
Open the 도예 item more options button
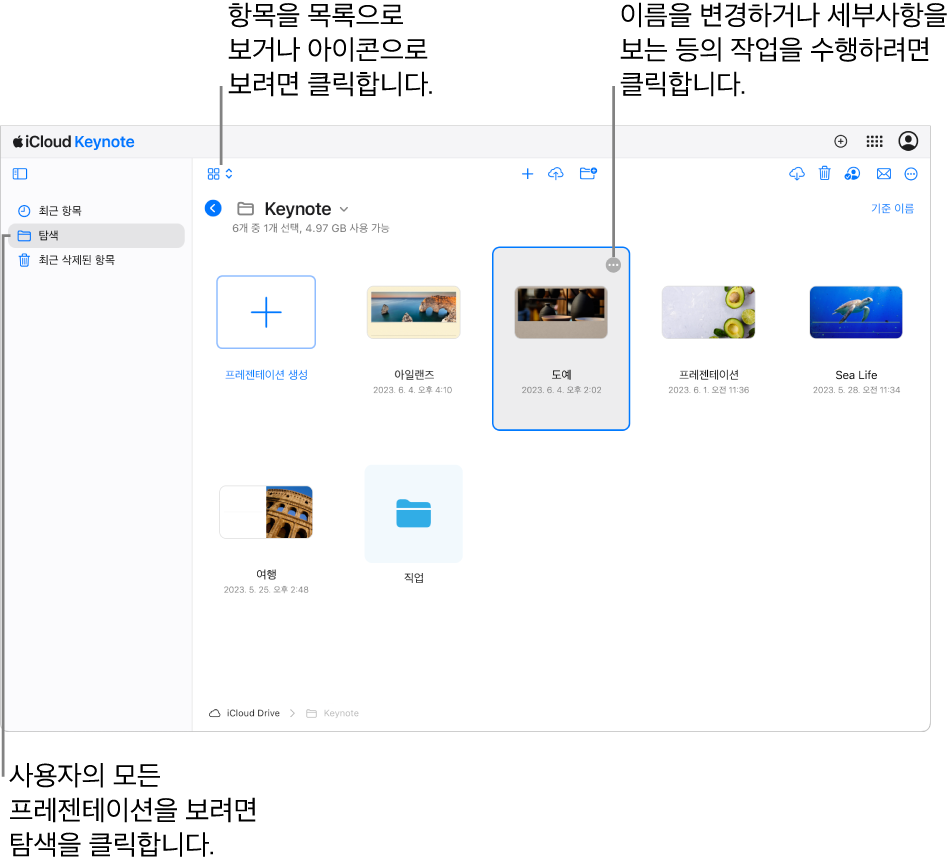pos(613,265)
